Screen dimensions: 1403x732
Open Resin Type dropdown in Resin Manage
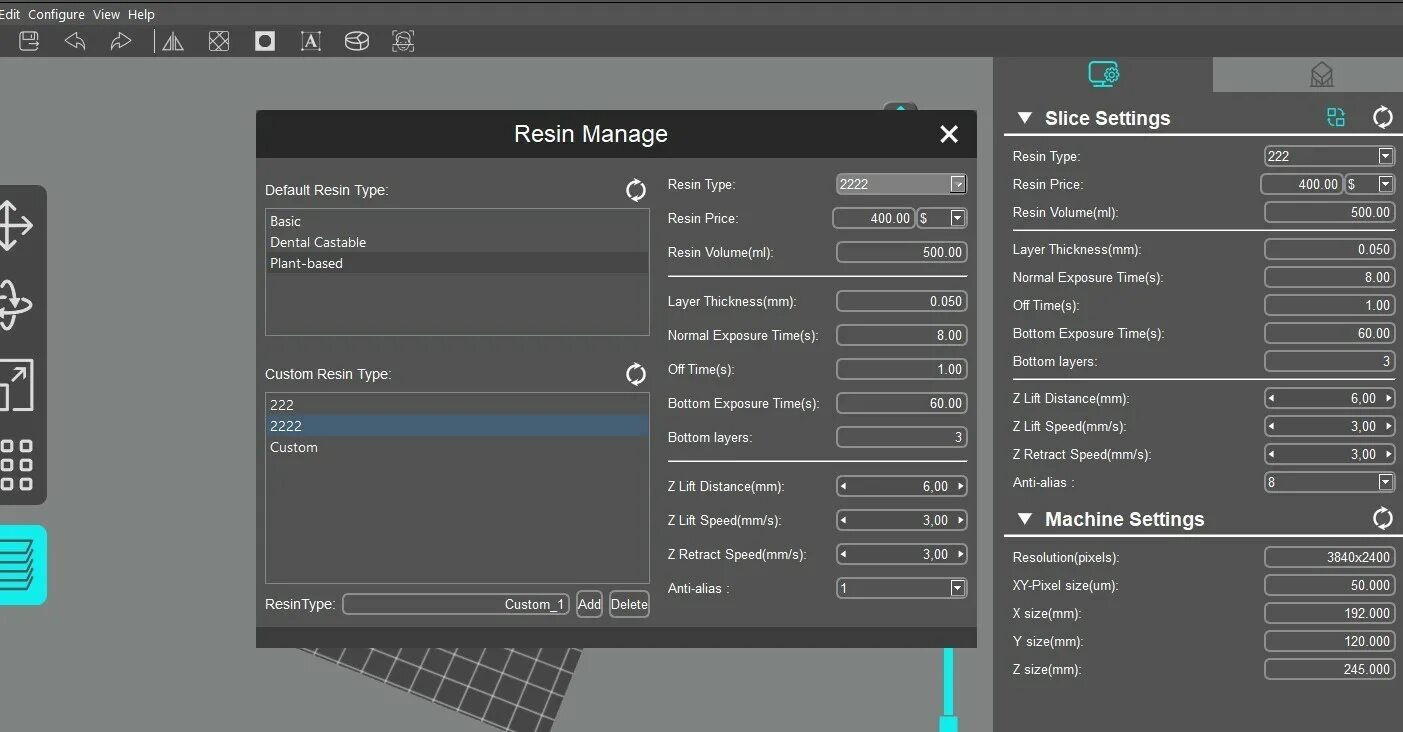pyautogui.click(x=958, y=184)
